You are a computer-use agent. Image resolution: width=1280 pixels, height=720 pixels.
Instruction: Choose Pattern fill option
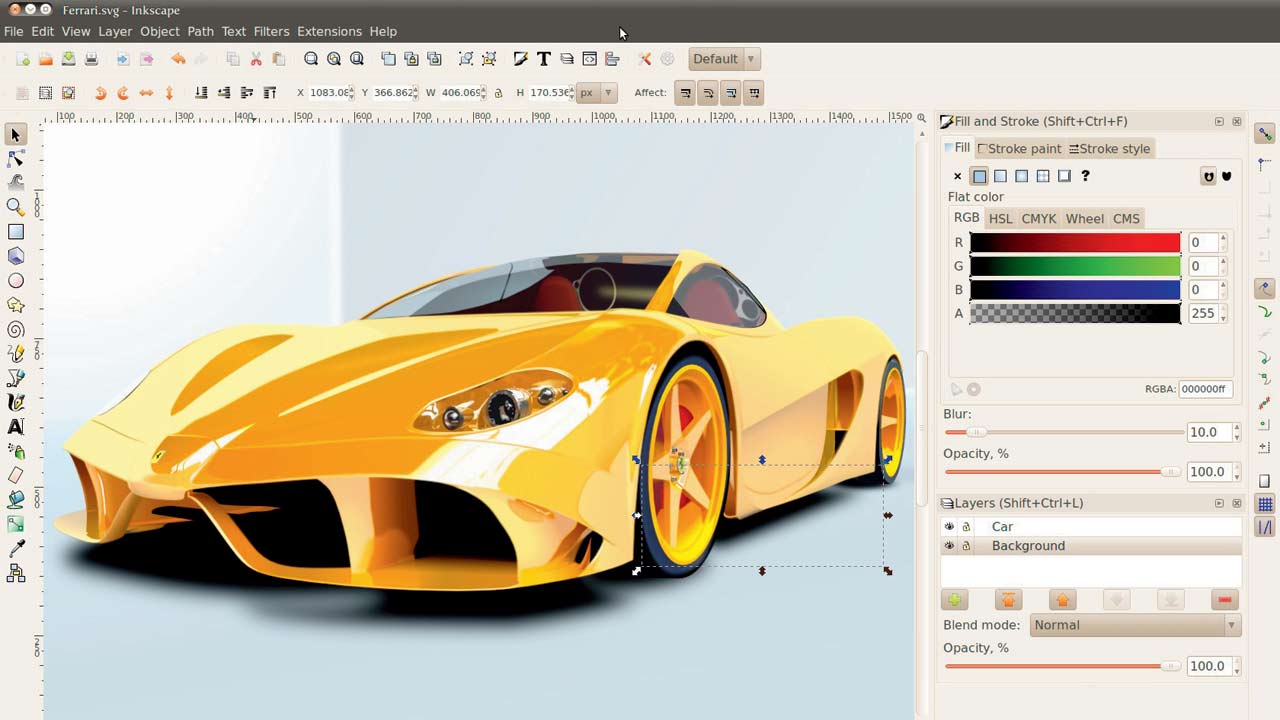[1043, 176]
